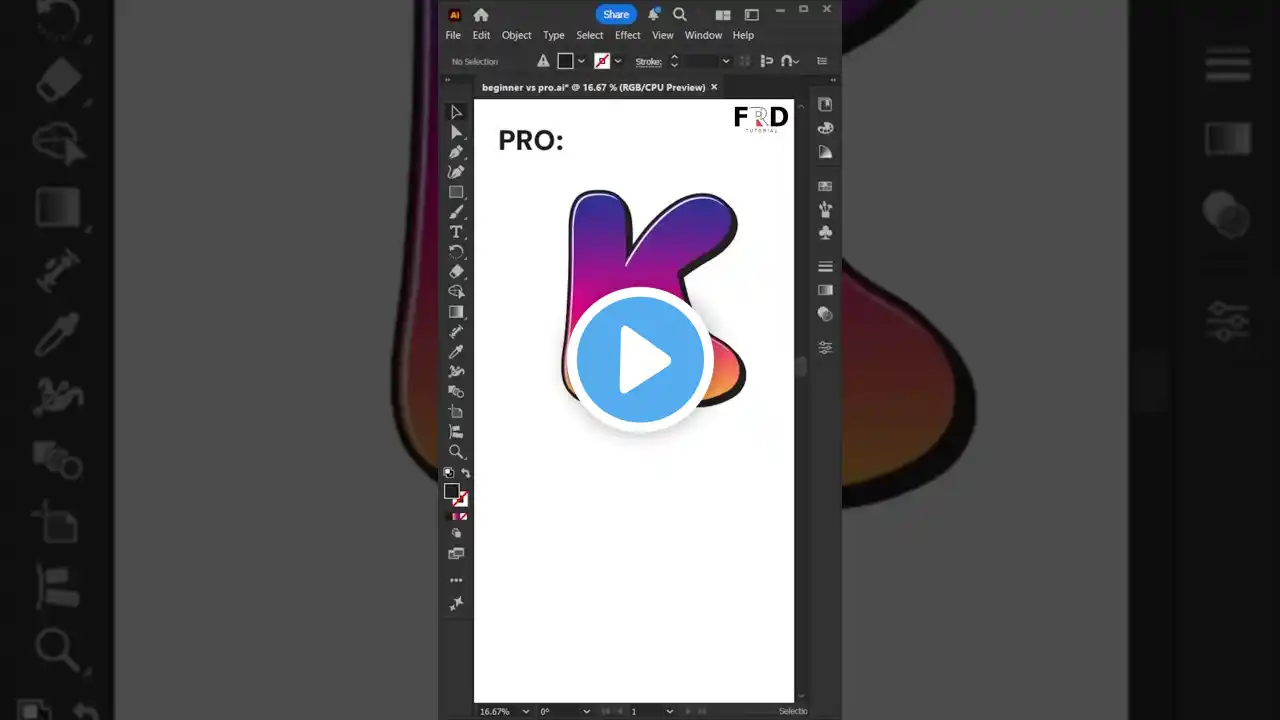The height and width of the screenshot is (720, 1280).
Task: Select the Gradient tool
Action: click(x=456, y=312)
